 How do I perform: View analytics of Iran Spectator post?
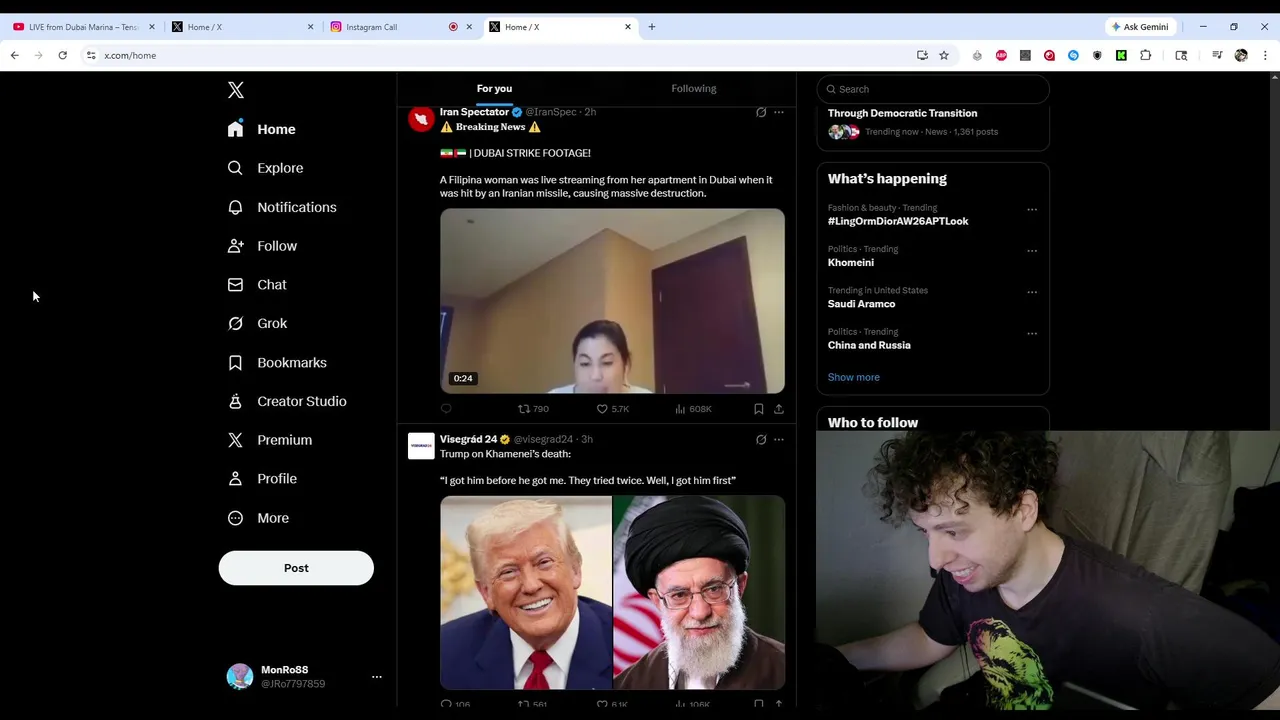[x=693, y=409]
